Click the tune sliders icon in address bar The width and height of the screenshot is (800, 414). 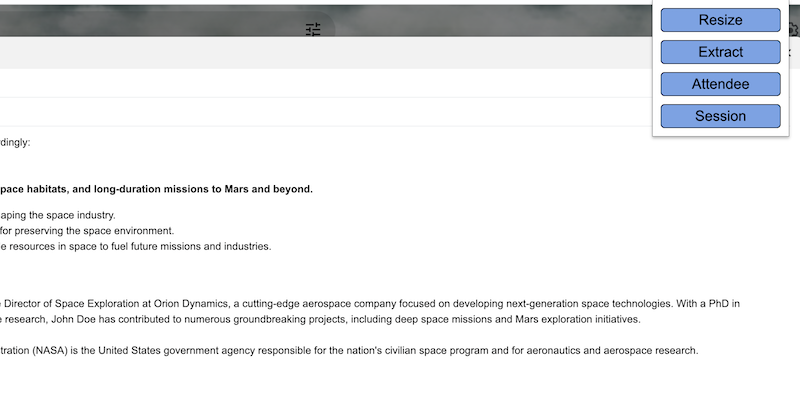click(313, 29)
